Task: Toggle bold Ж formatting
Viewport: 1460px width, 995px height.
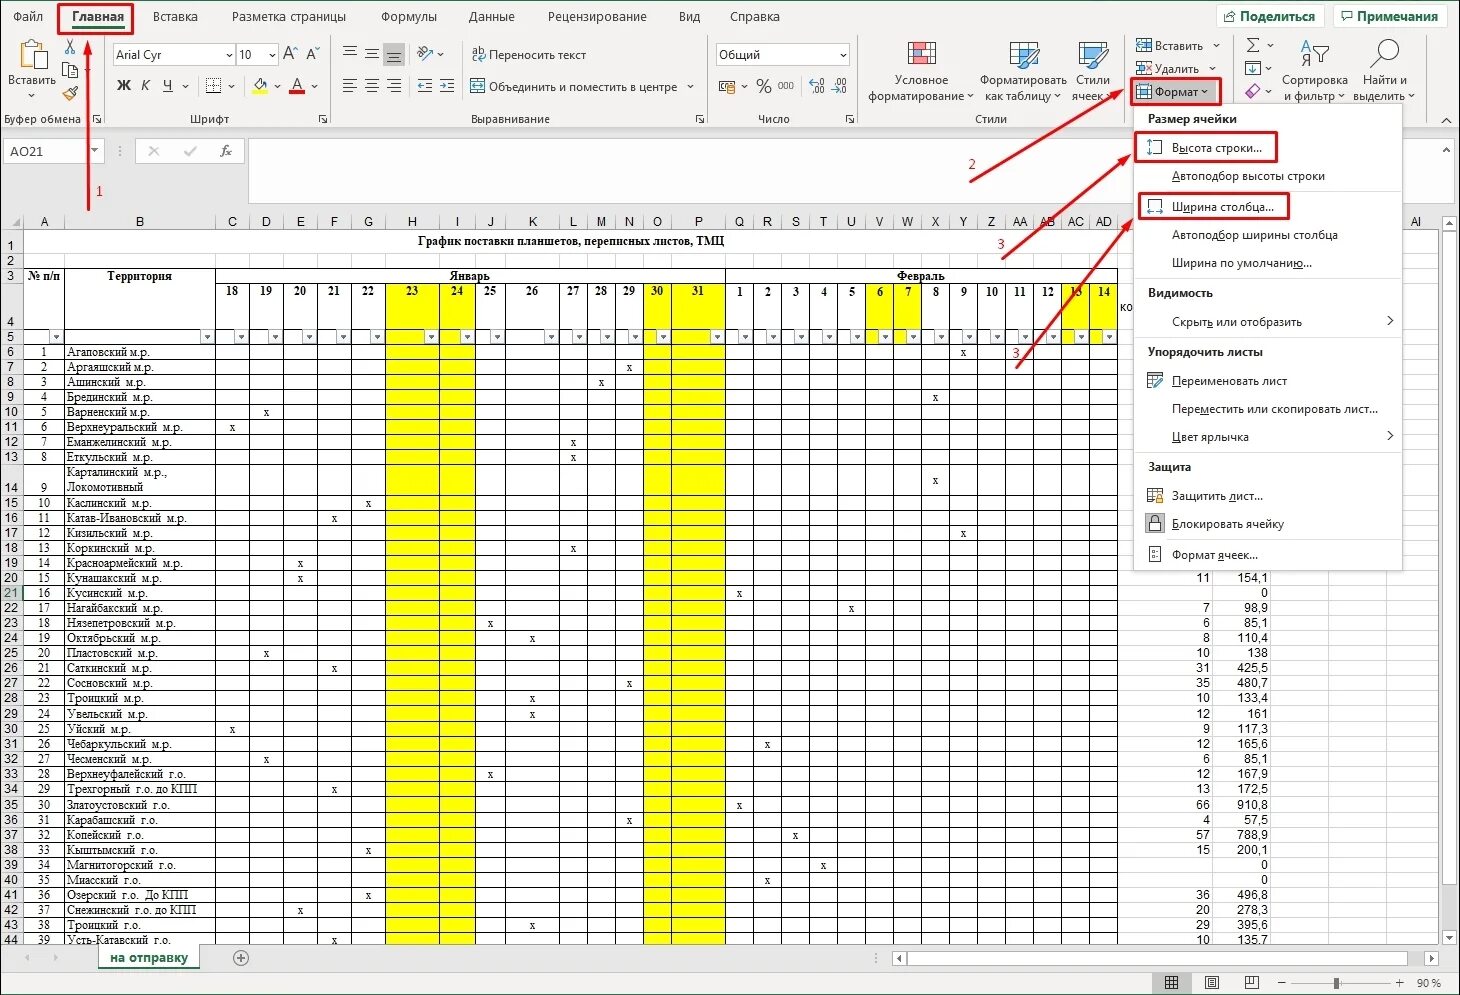Action: coord(124,86)
